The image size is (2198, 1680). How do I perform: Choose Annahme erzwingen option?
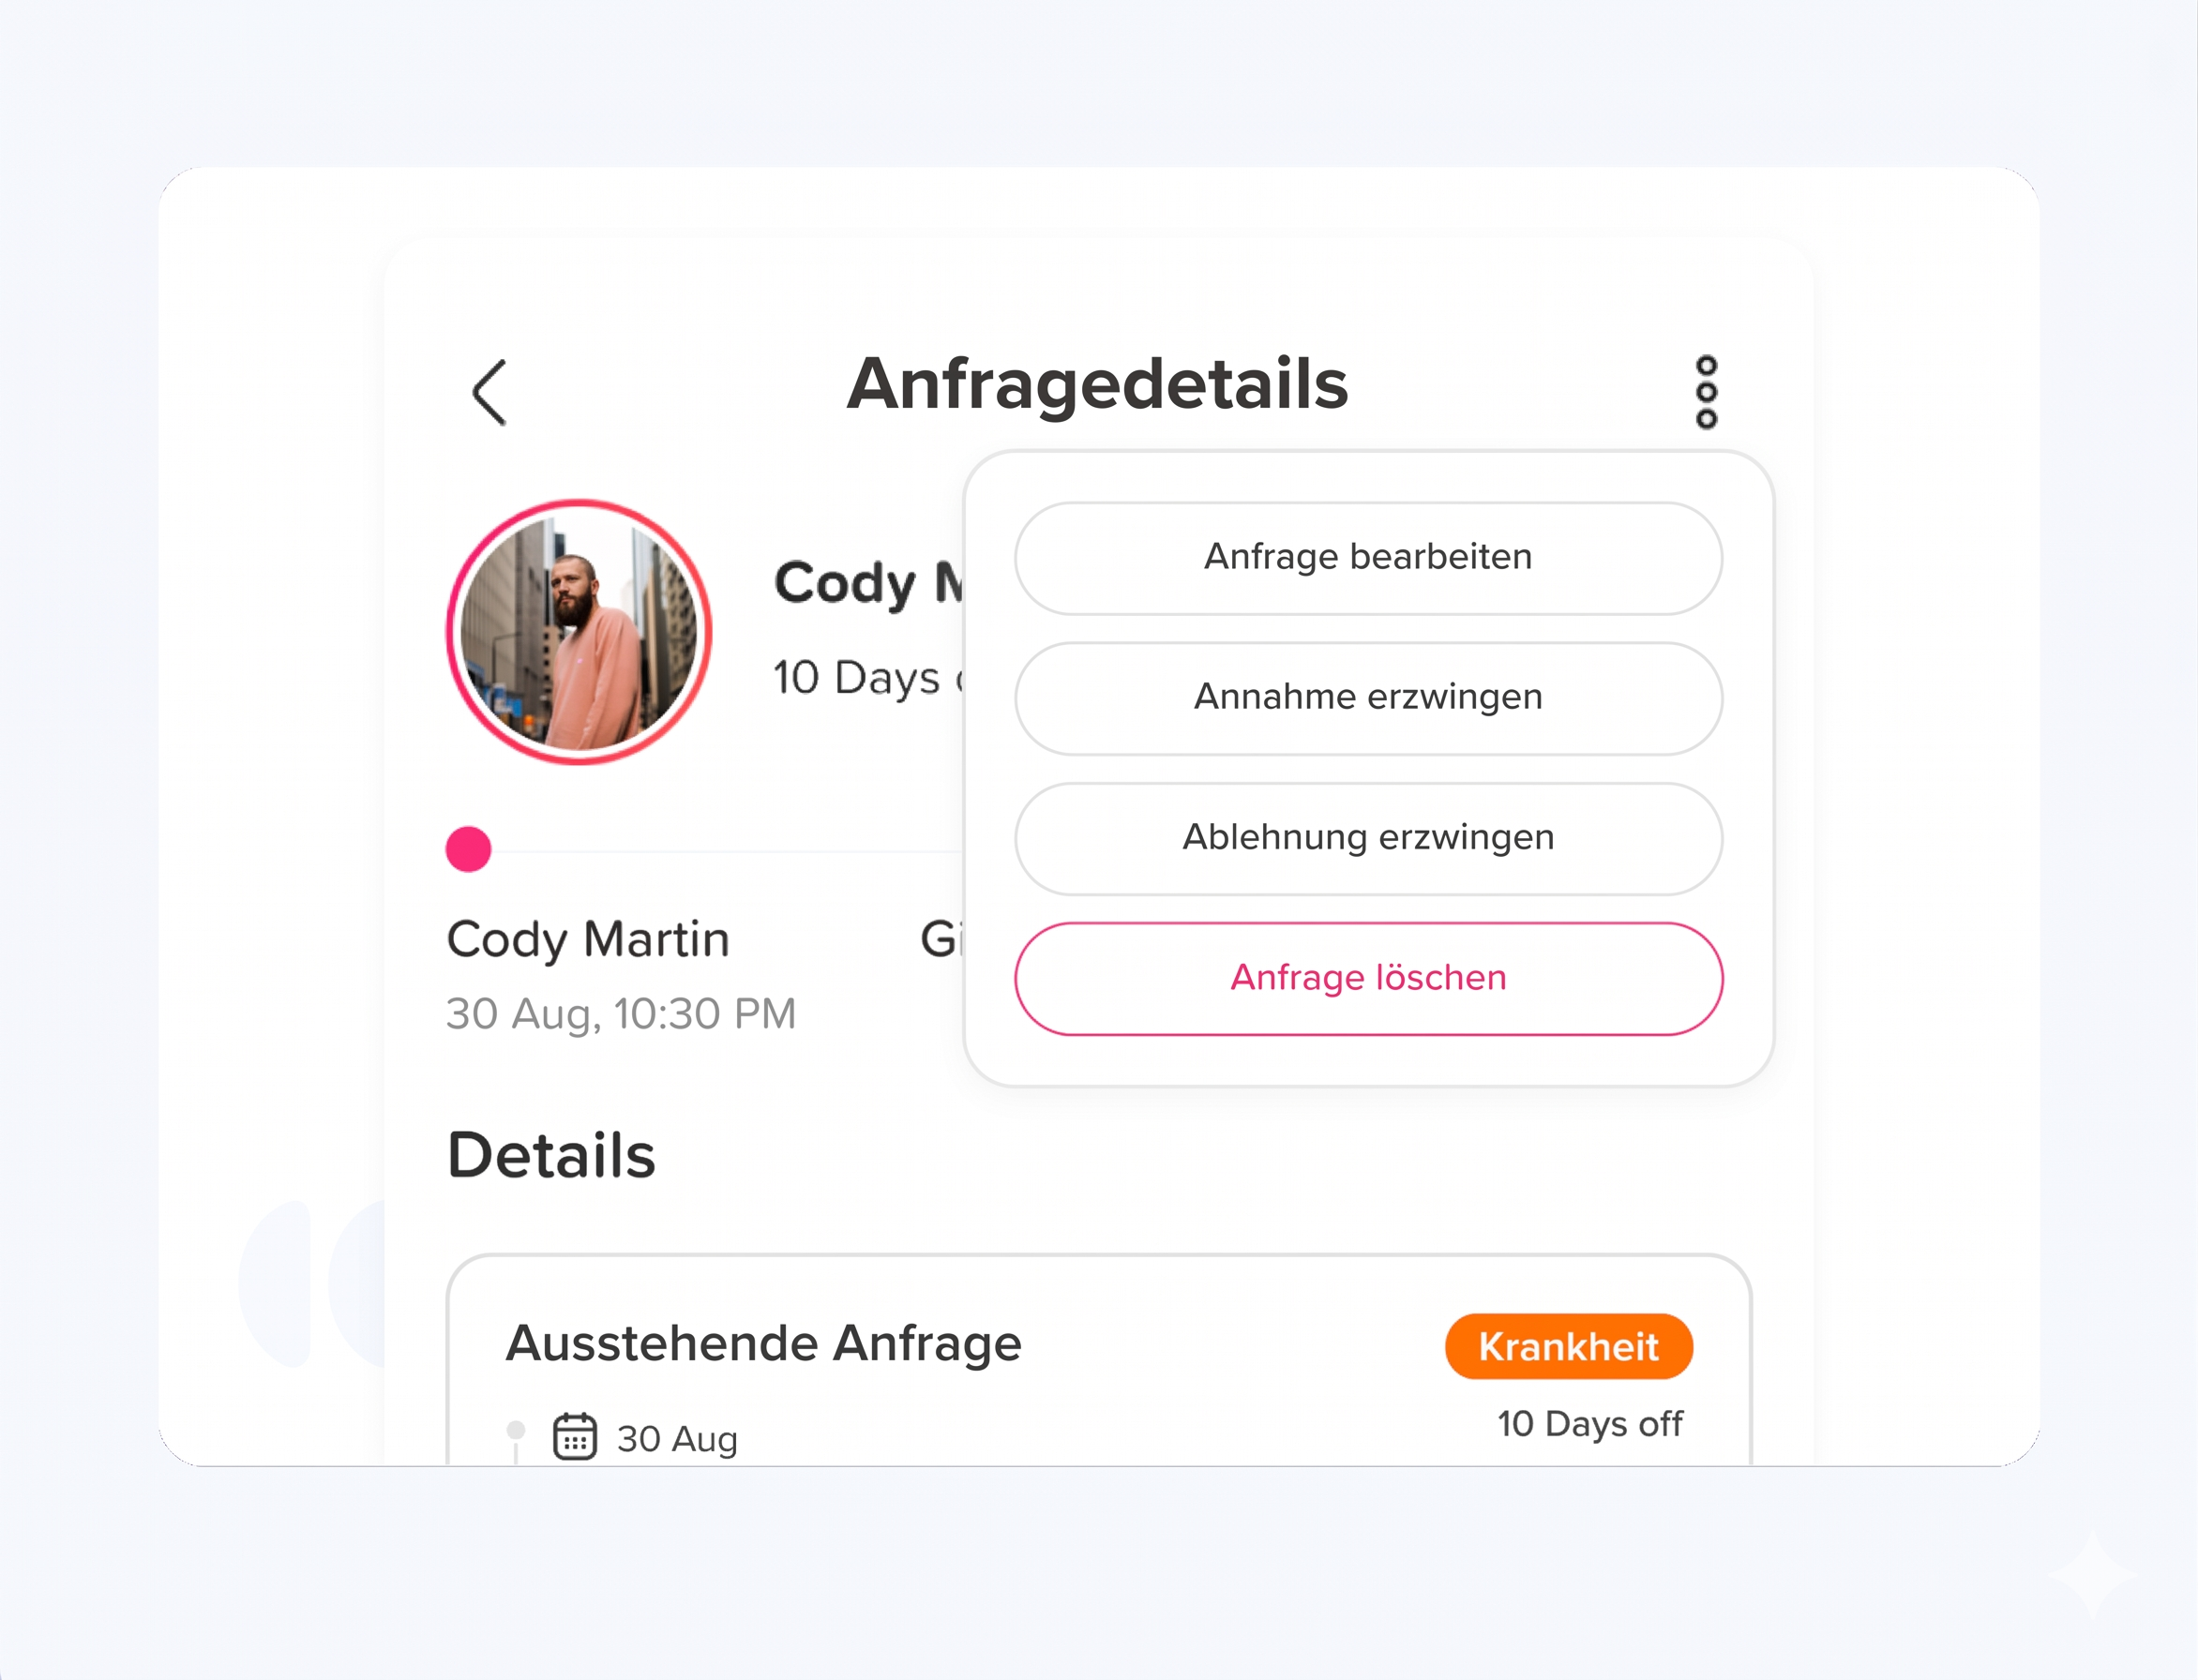coord(1368,698)
